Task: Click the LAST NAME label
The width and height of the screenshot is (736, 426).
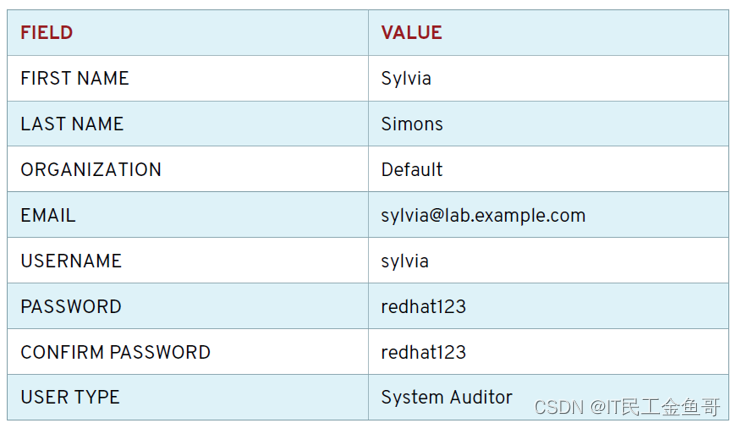Action: click(72, 124)
